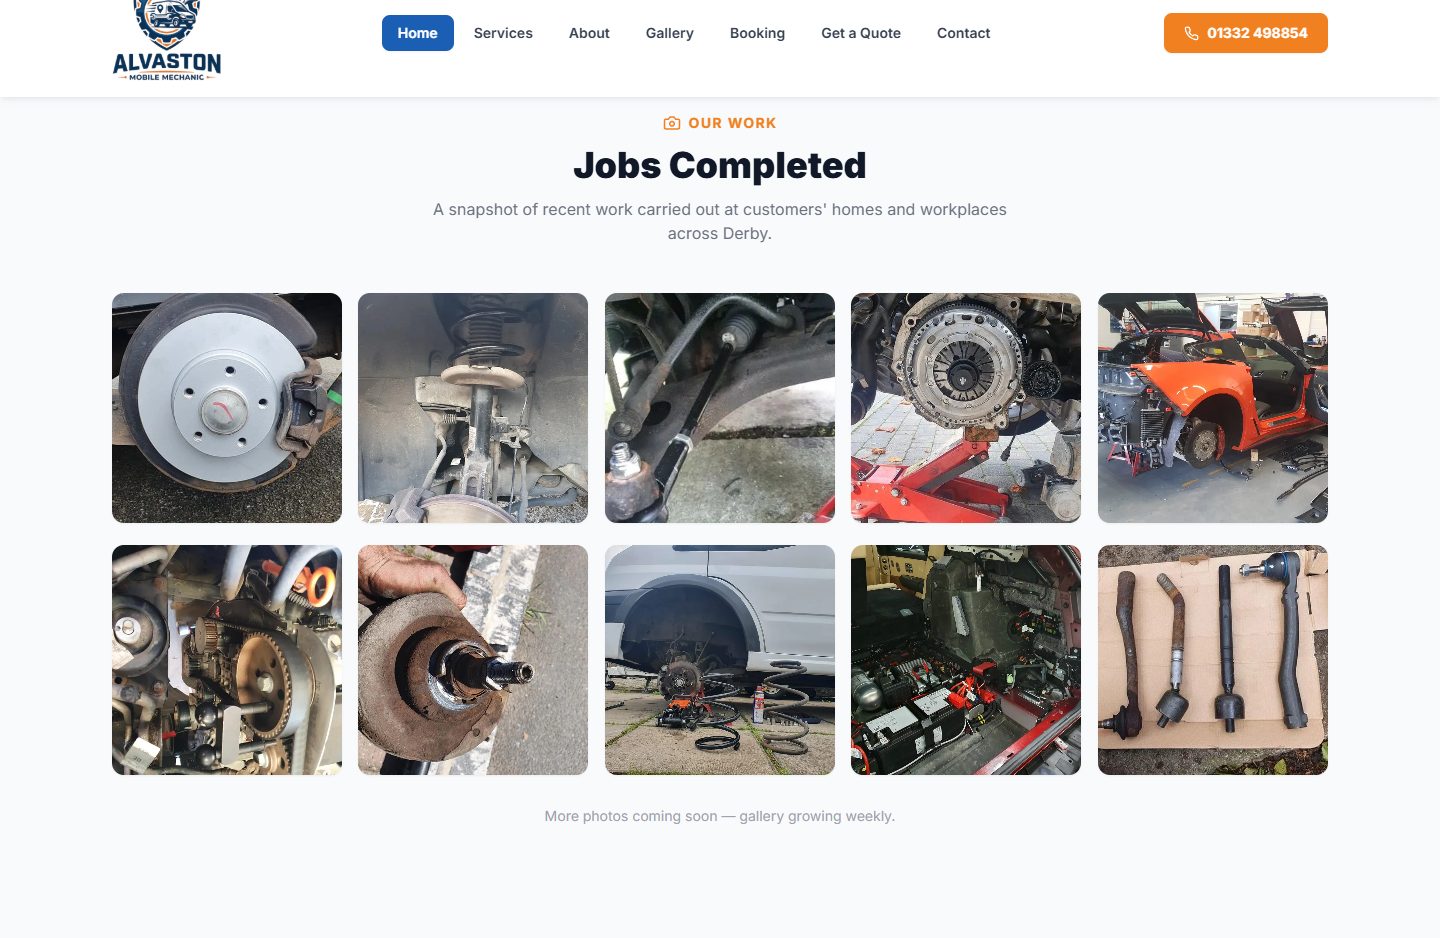View the clutch on red jack photo
Viewport: 1440px width, 938px height.
pos(966,408)
